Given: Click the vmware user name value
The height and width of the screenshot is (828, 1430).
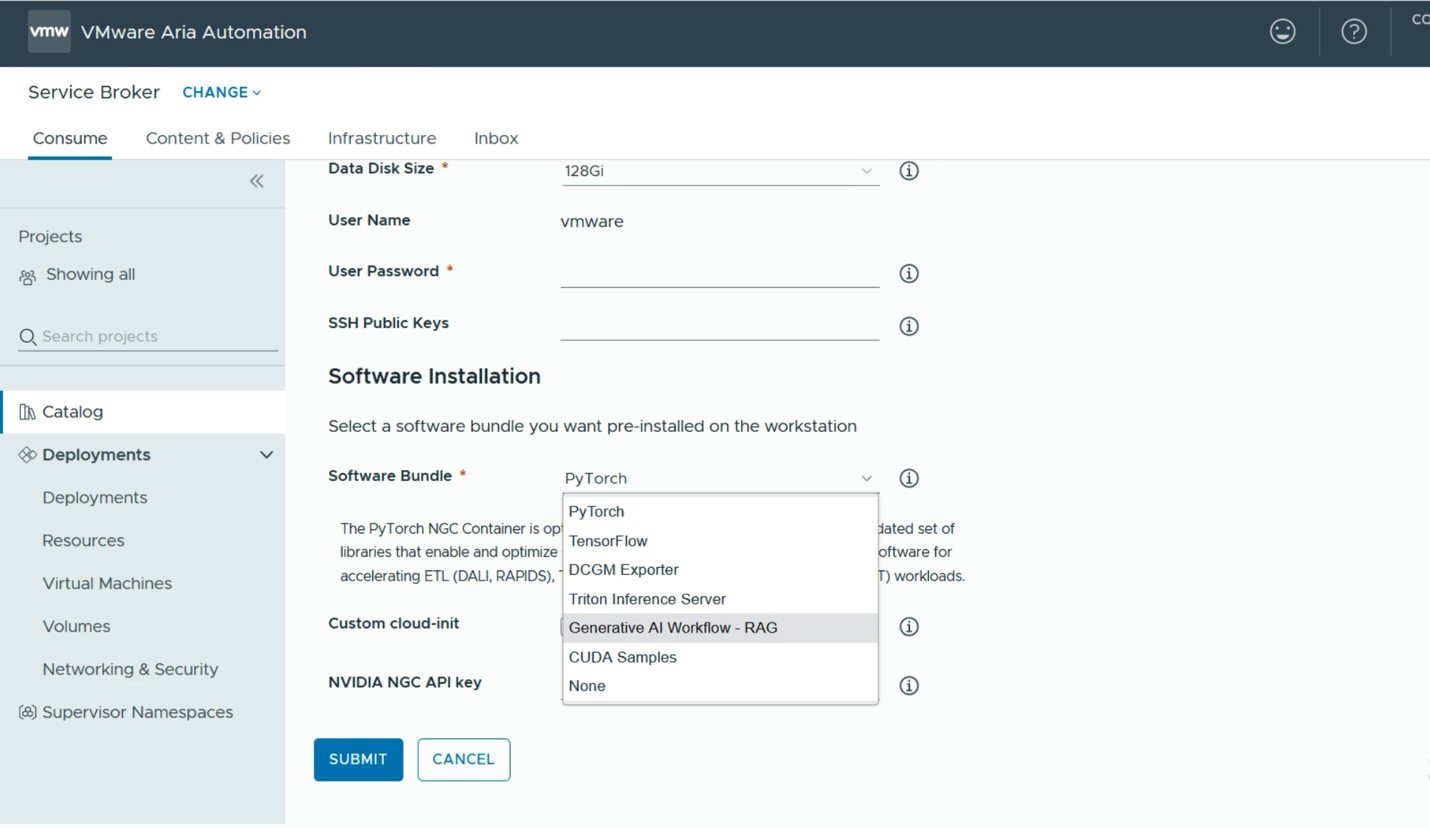Looking at the screenshot, I should pos(592,222).
